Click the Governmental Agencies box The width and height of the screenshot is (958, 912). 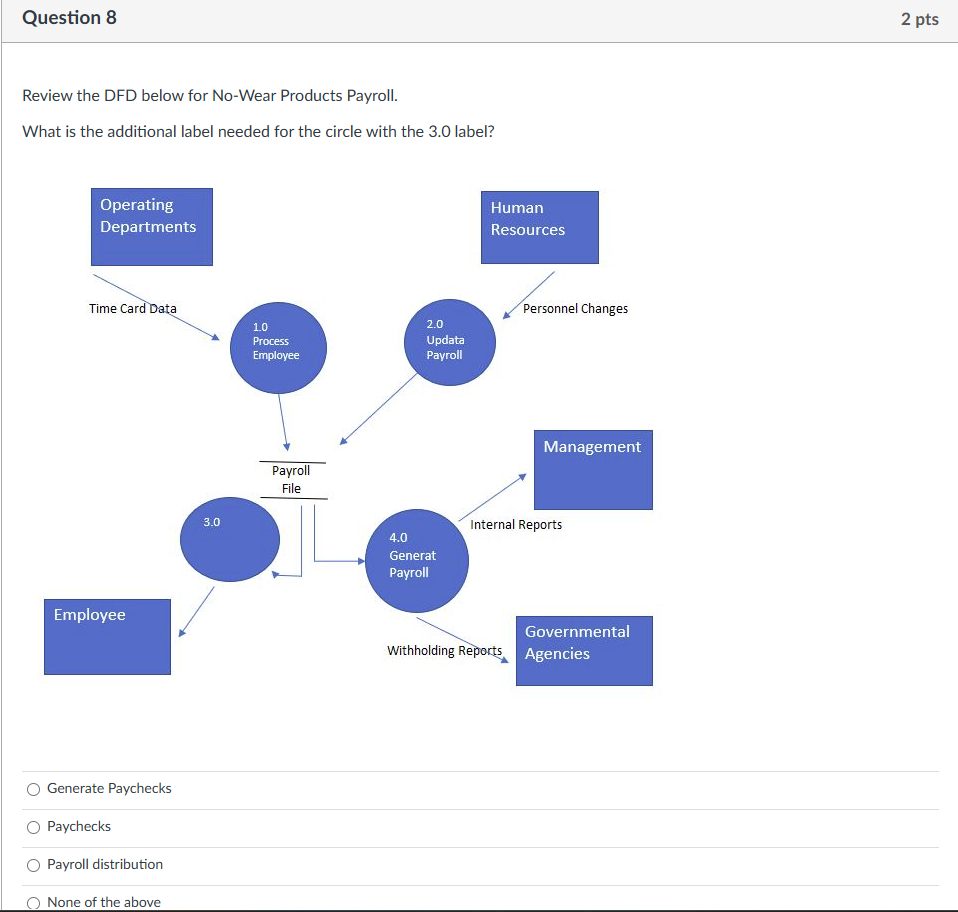coord(584,651)
